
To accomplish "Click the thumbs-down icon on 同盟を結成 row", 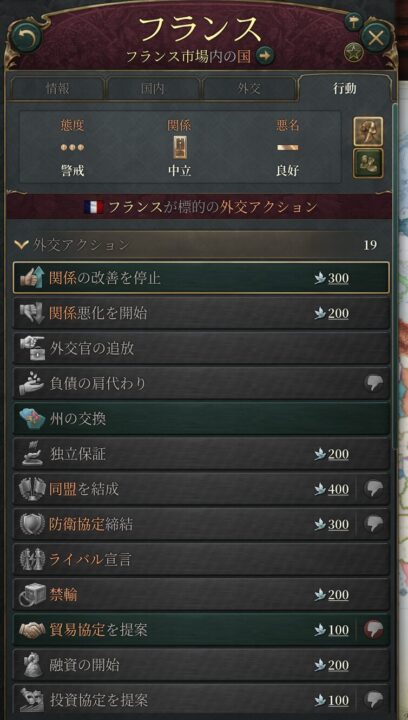I will pos(374,489).
